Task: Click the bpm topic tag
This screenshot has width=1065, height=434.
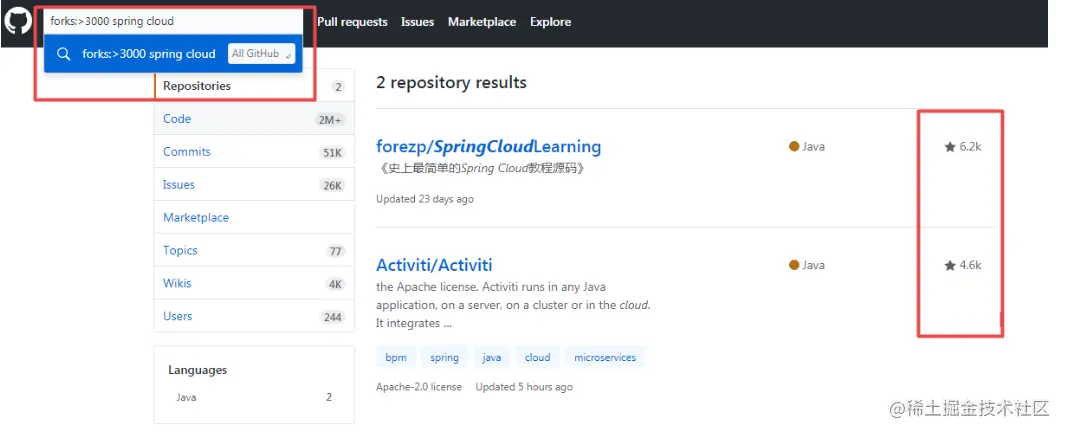Action: pyautogui.click(x=395, y=357)
